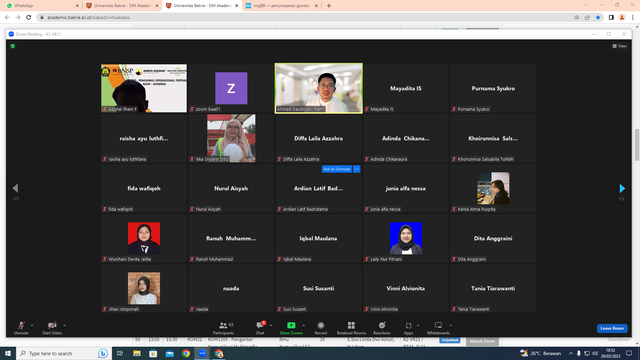Image resolution: width=640 pixels, height=360 pixels.
Task: Select Purnama Syukro participant name
Action: [493, 89]
